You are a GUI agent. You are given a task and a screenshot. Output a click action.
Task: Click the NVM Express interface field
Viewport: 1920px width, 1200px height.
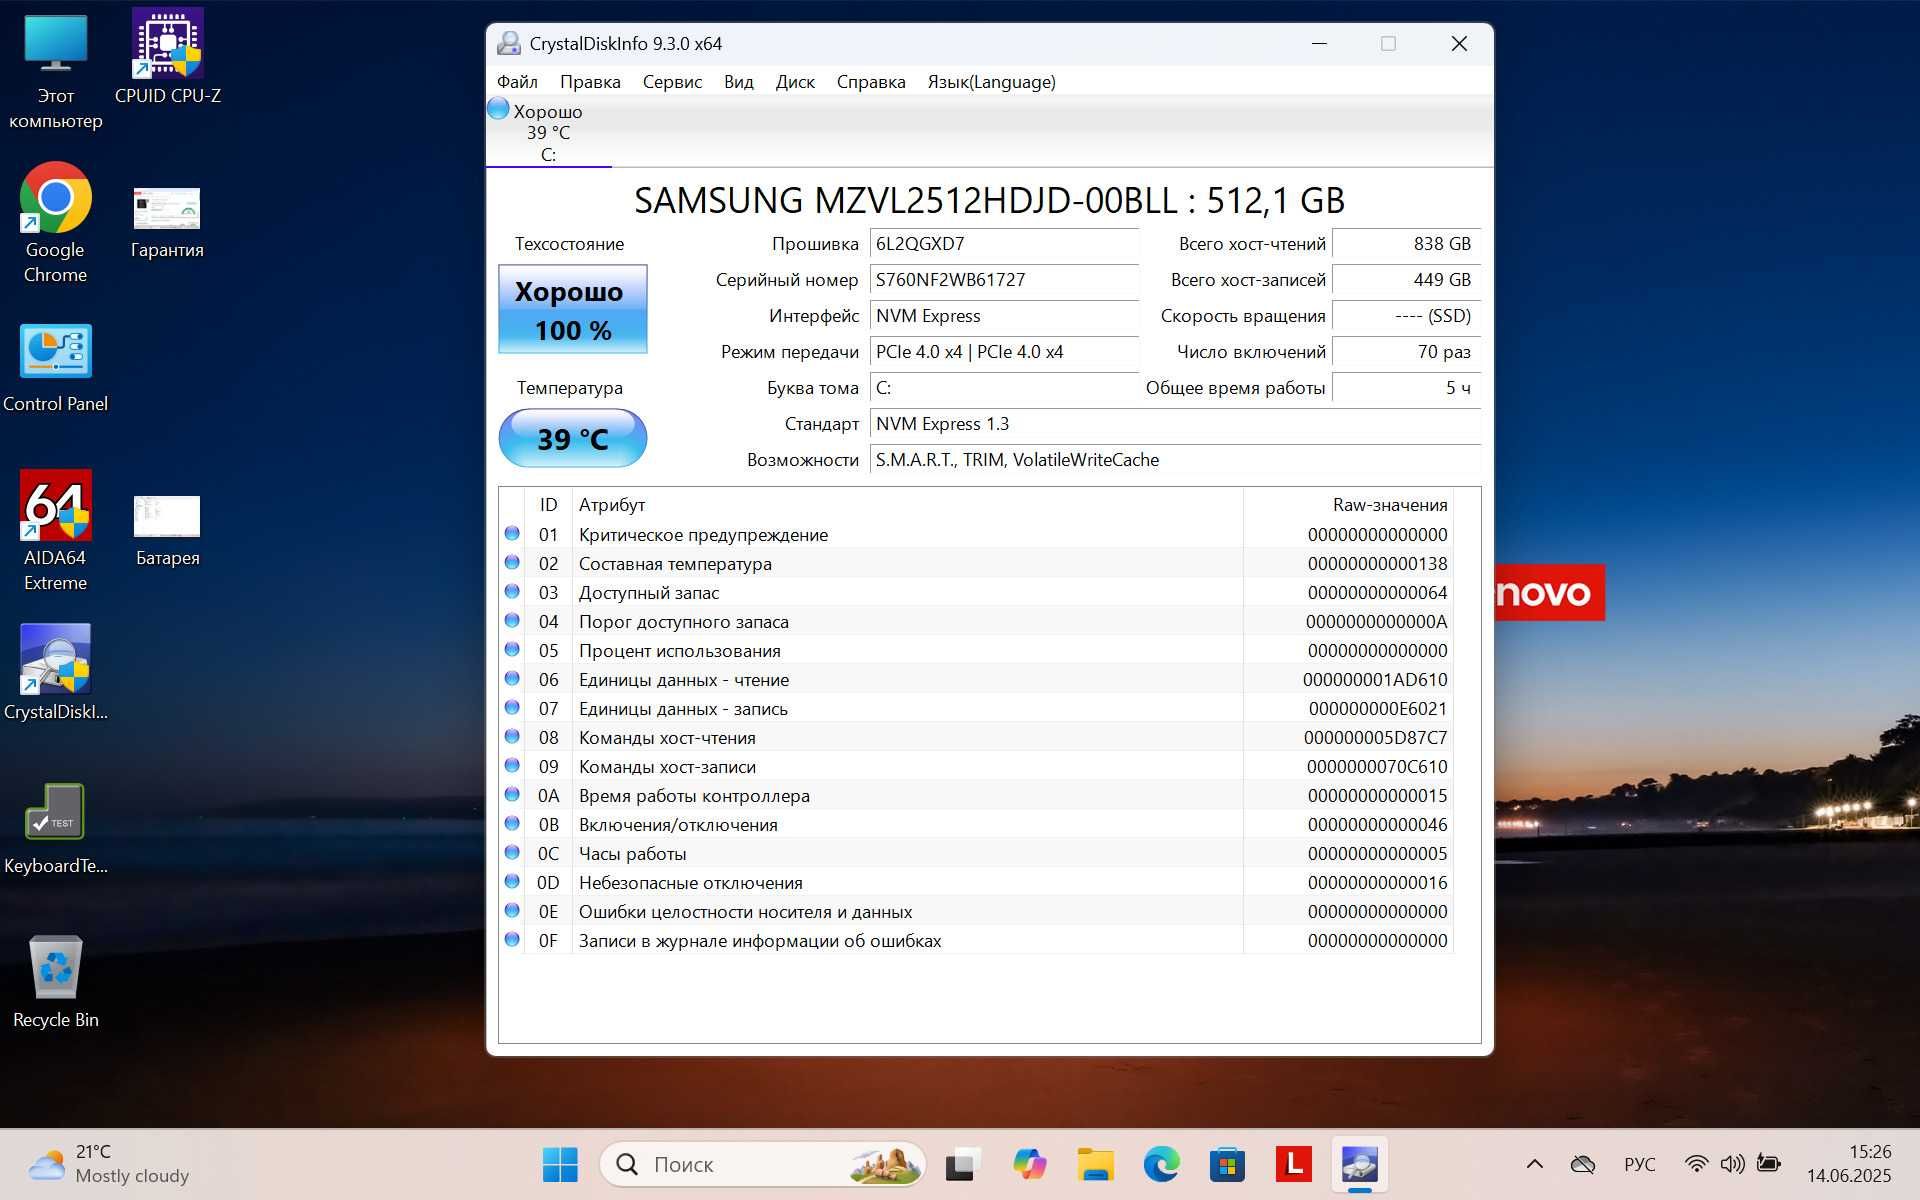click(1004, 316)
